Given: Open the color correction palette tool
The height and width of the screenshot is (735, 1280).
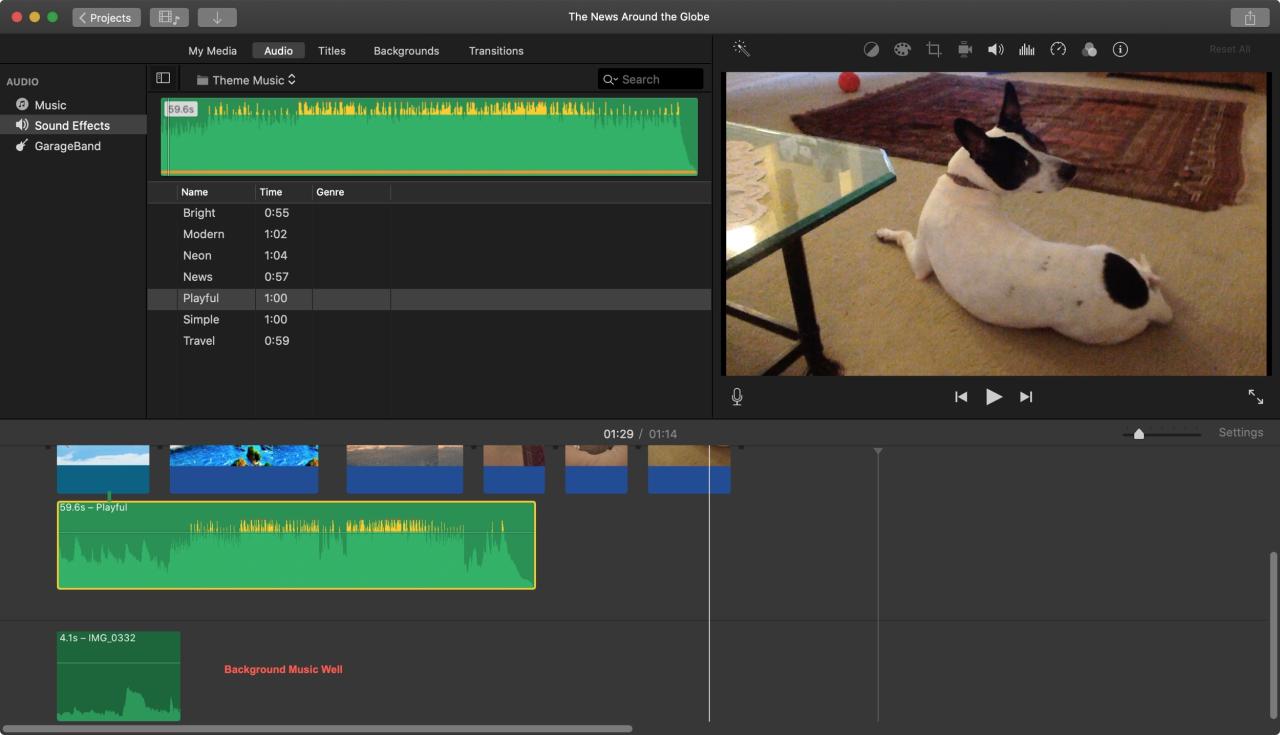Looking at the screenshot, I should 902,49.
